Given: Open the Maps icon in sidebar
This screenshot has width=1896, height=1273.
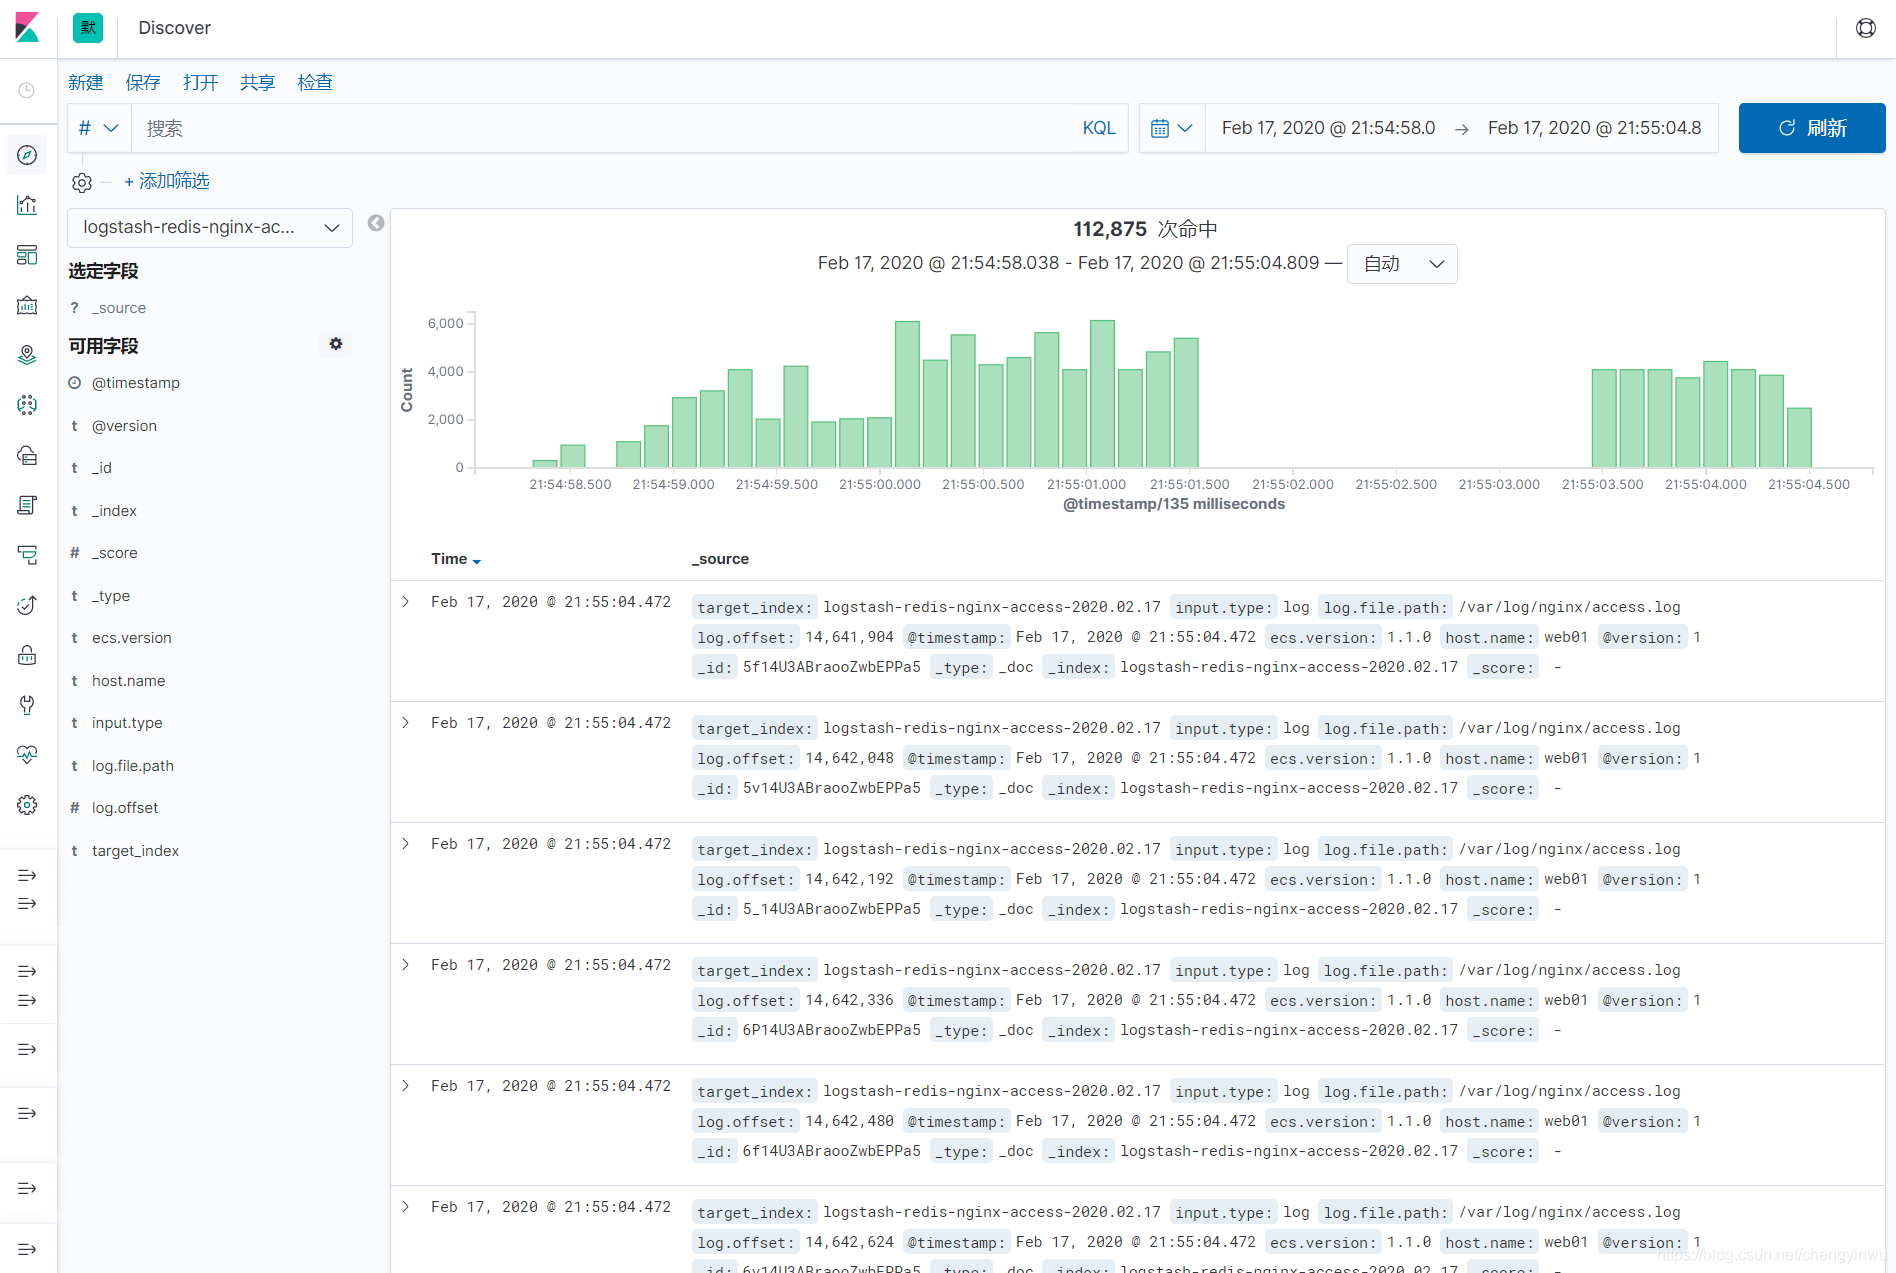Looking at the screenshot, I should 27,355.
